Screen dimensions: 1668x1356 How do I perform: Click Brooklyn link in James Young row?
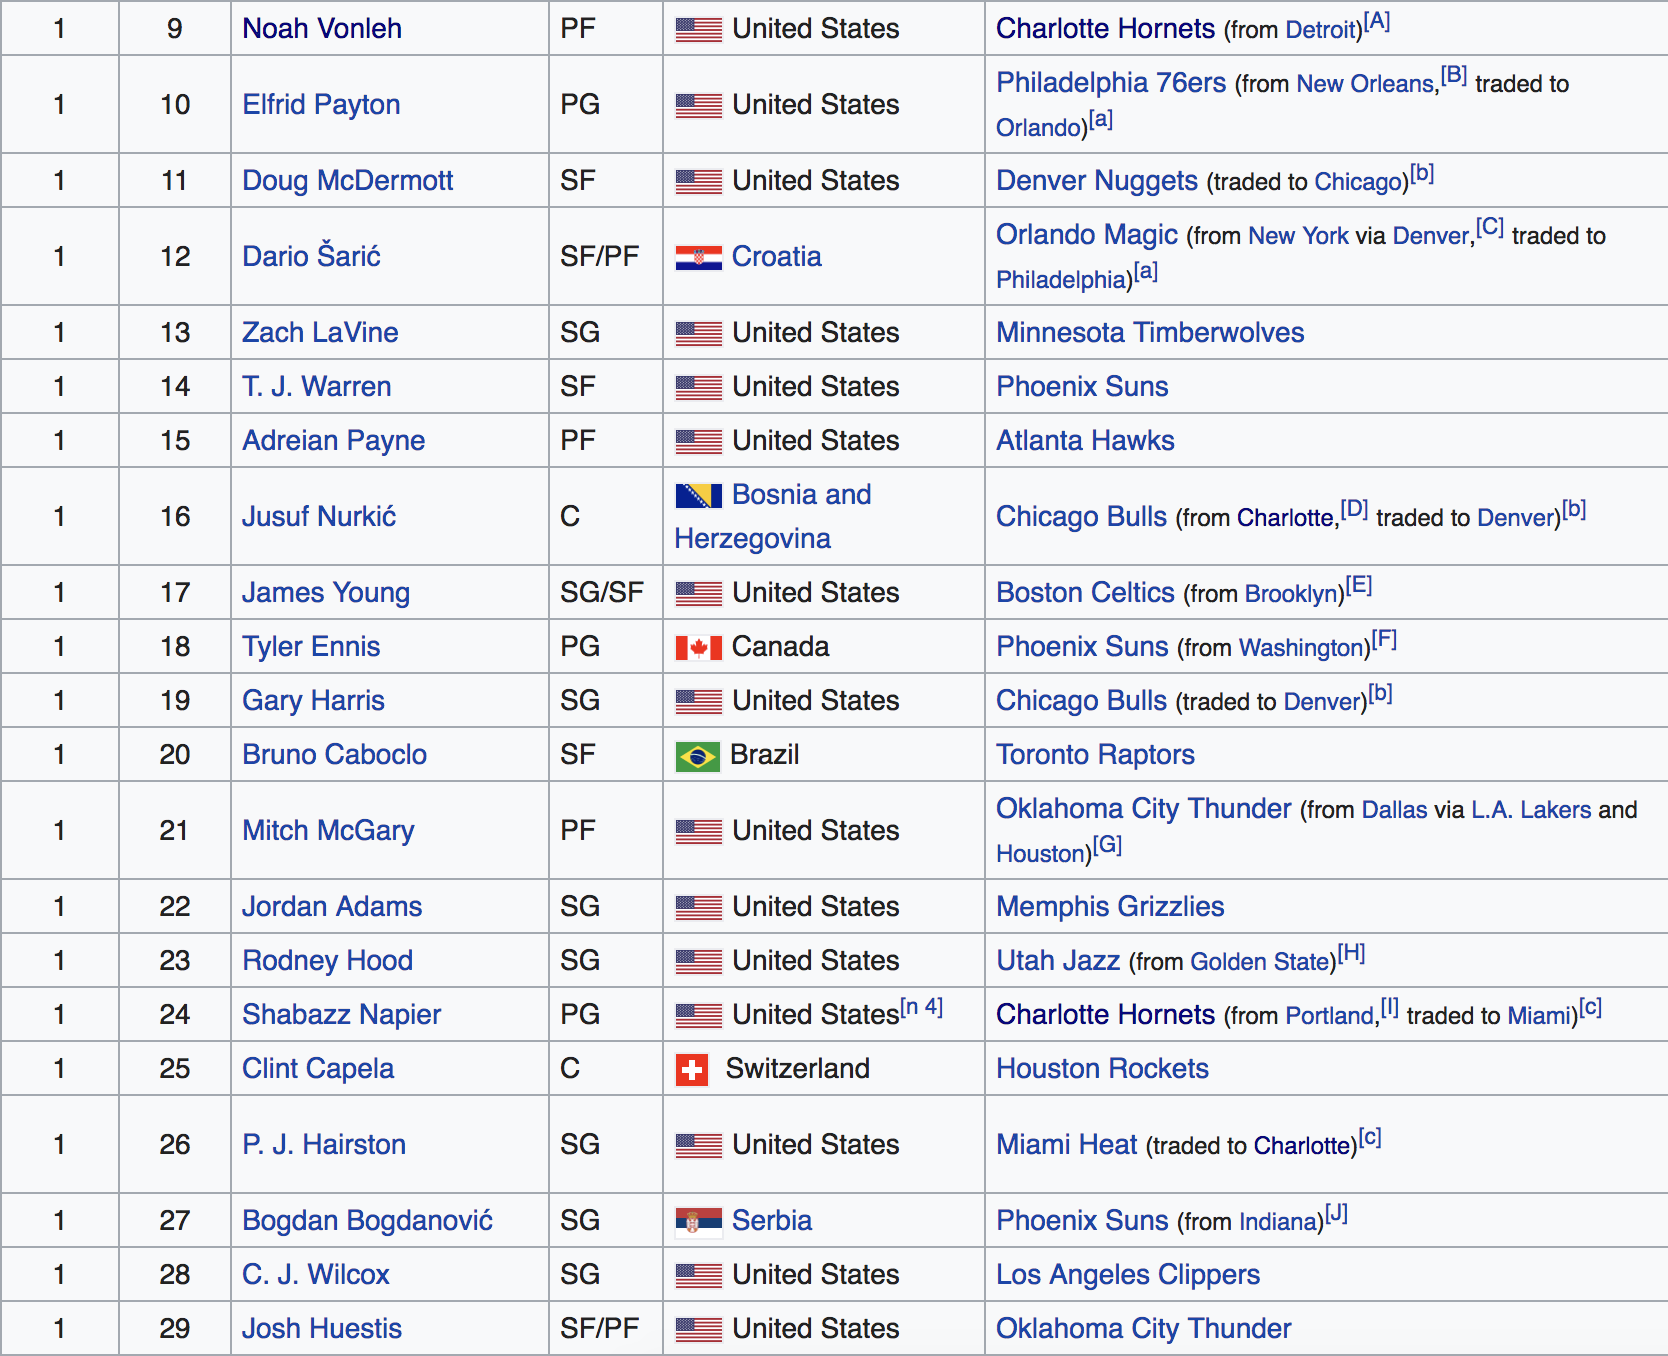[1291, 594]
